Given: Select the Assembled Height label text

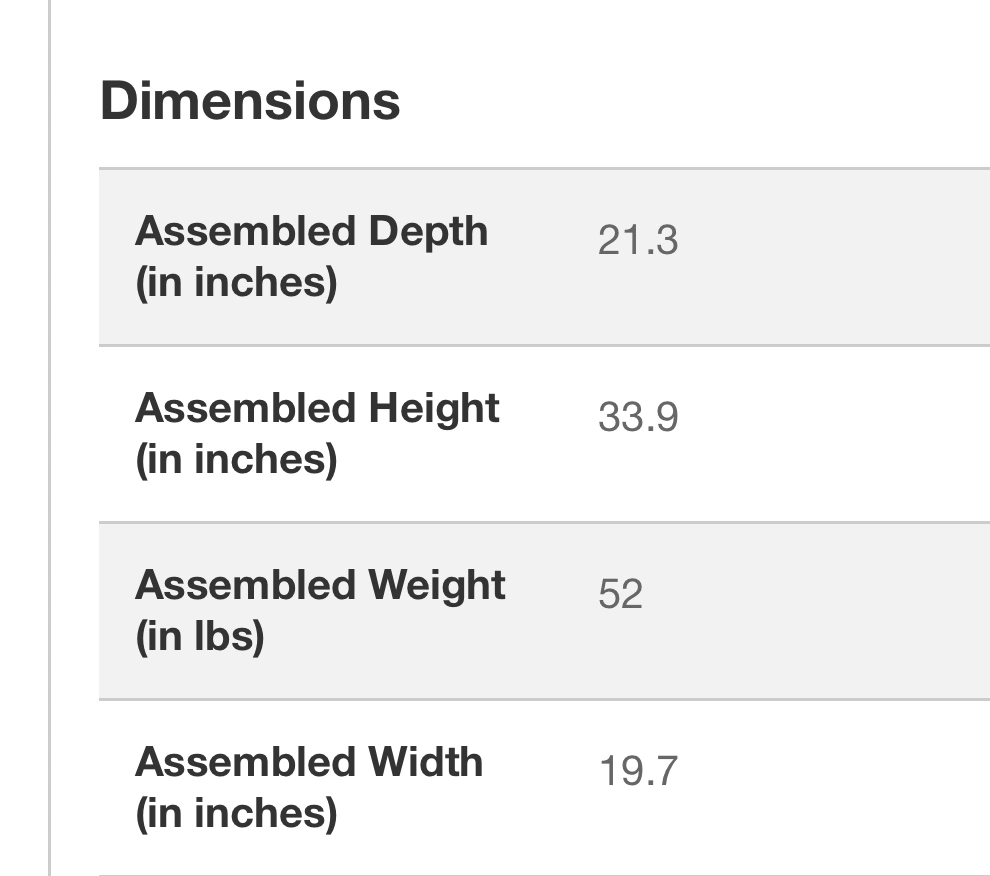Looking at the screenshot, I should tap(317, 408).
